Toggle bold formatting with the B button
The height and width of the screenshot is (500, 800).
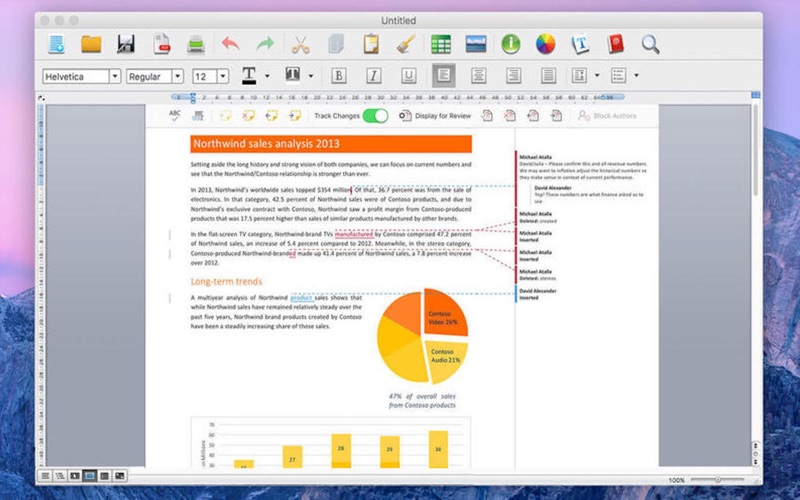point(339,76)
